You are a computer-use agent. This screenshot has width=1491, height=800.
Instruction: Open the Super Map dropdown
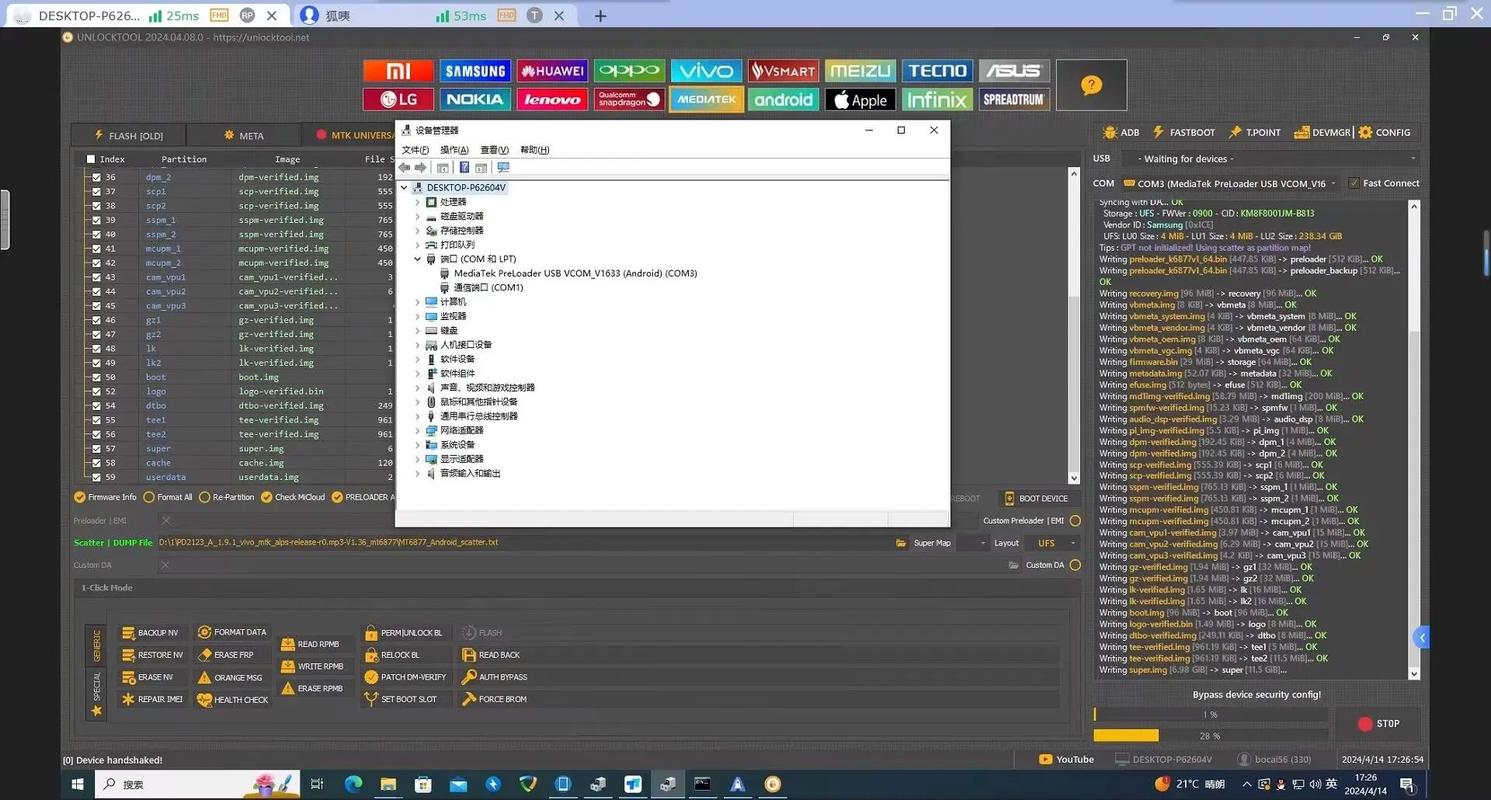point(971,543)
